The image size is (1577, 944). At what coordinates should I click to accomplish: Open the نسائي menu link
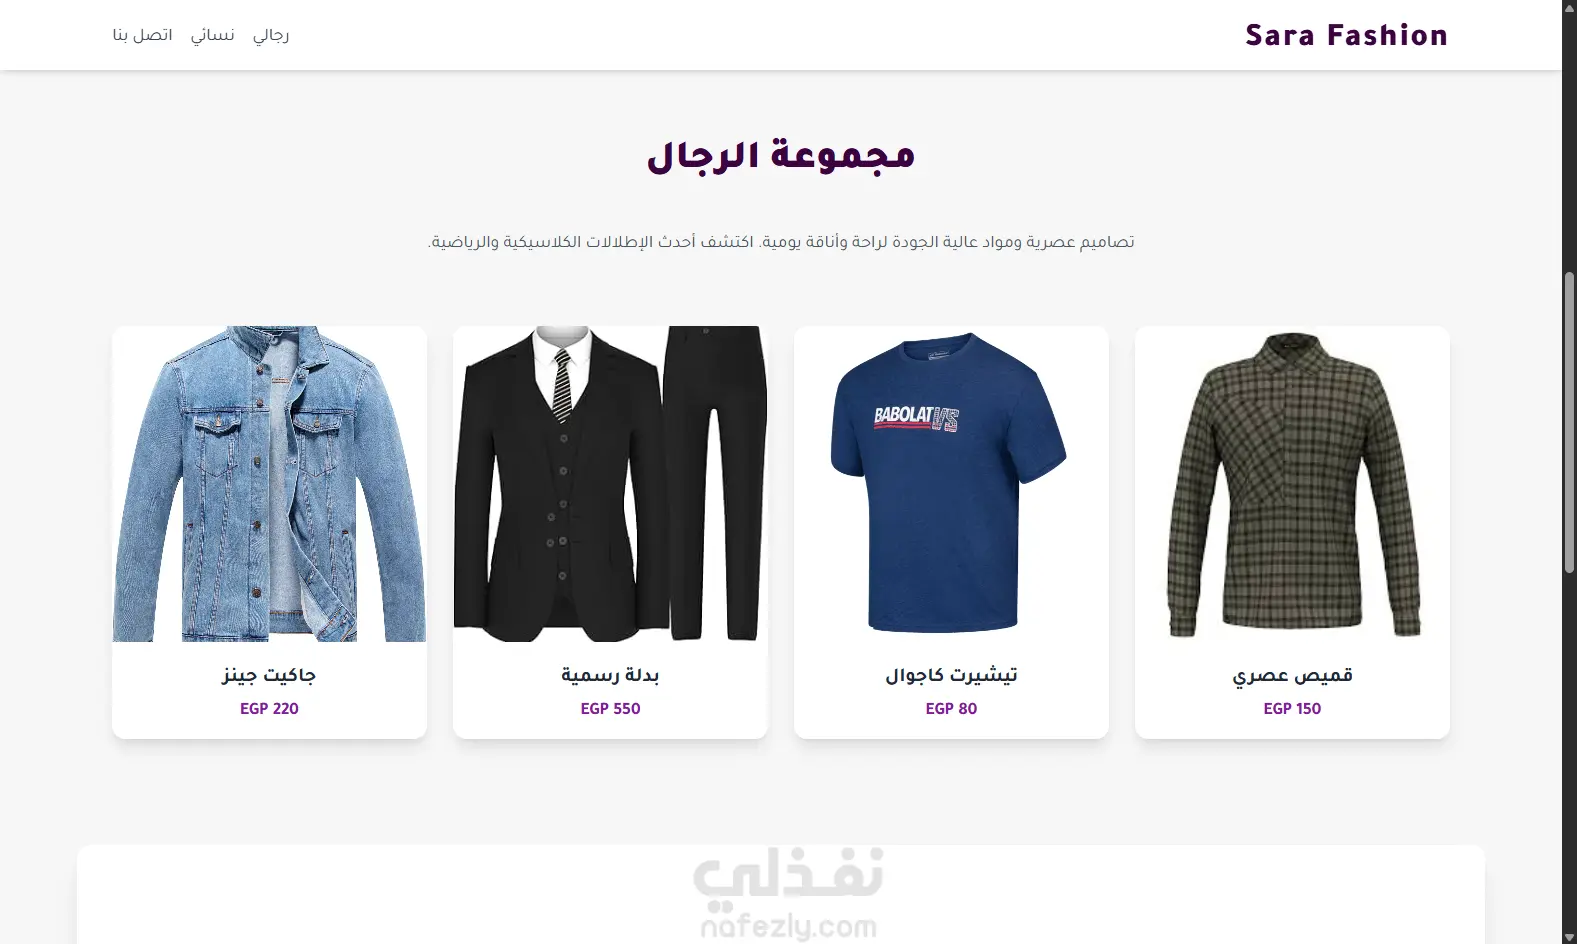212,35
